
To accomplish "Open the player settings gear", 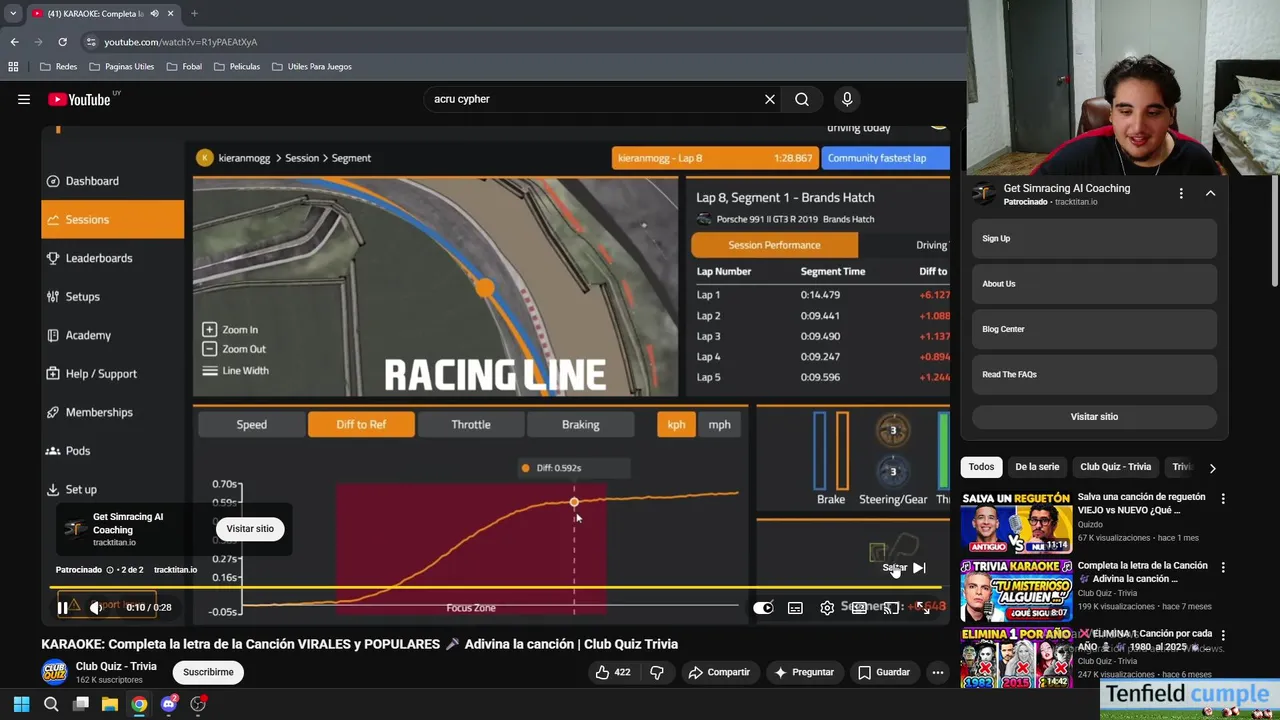I will pos(827,607).
